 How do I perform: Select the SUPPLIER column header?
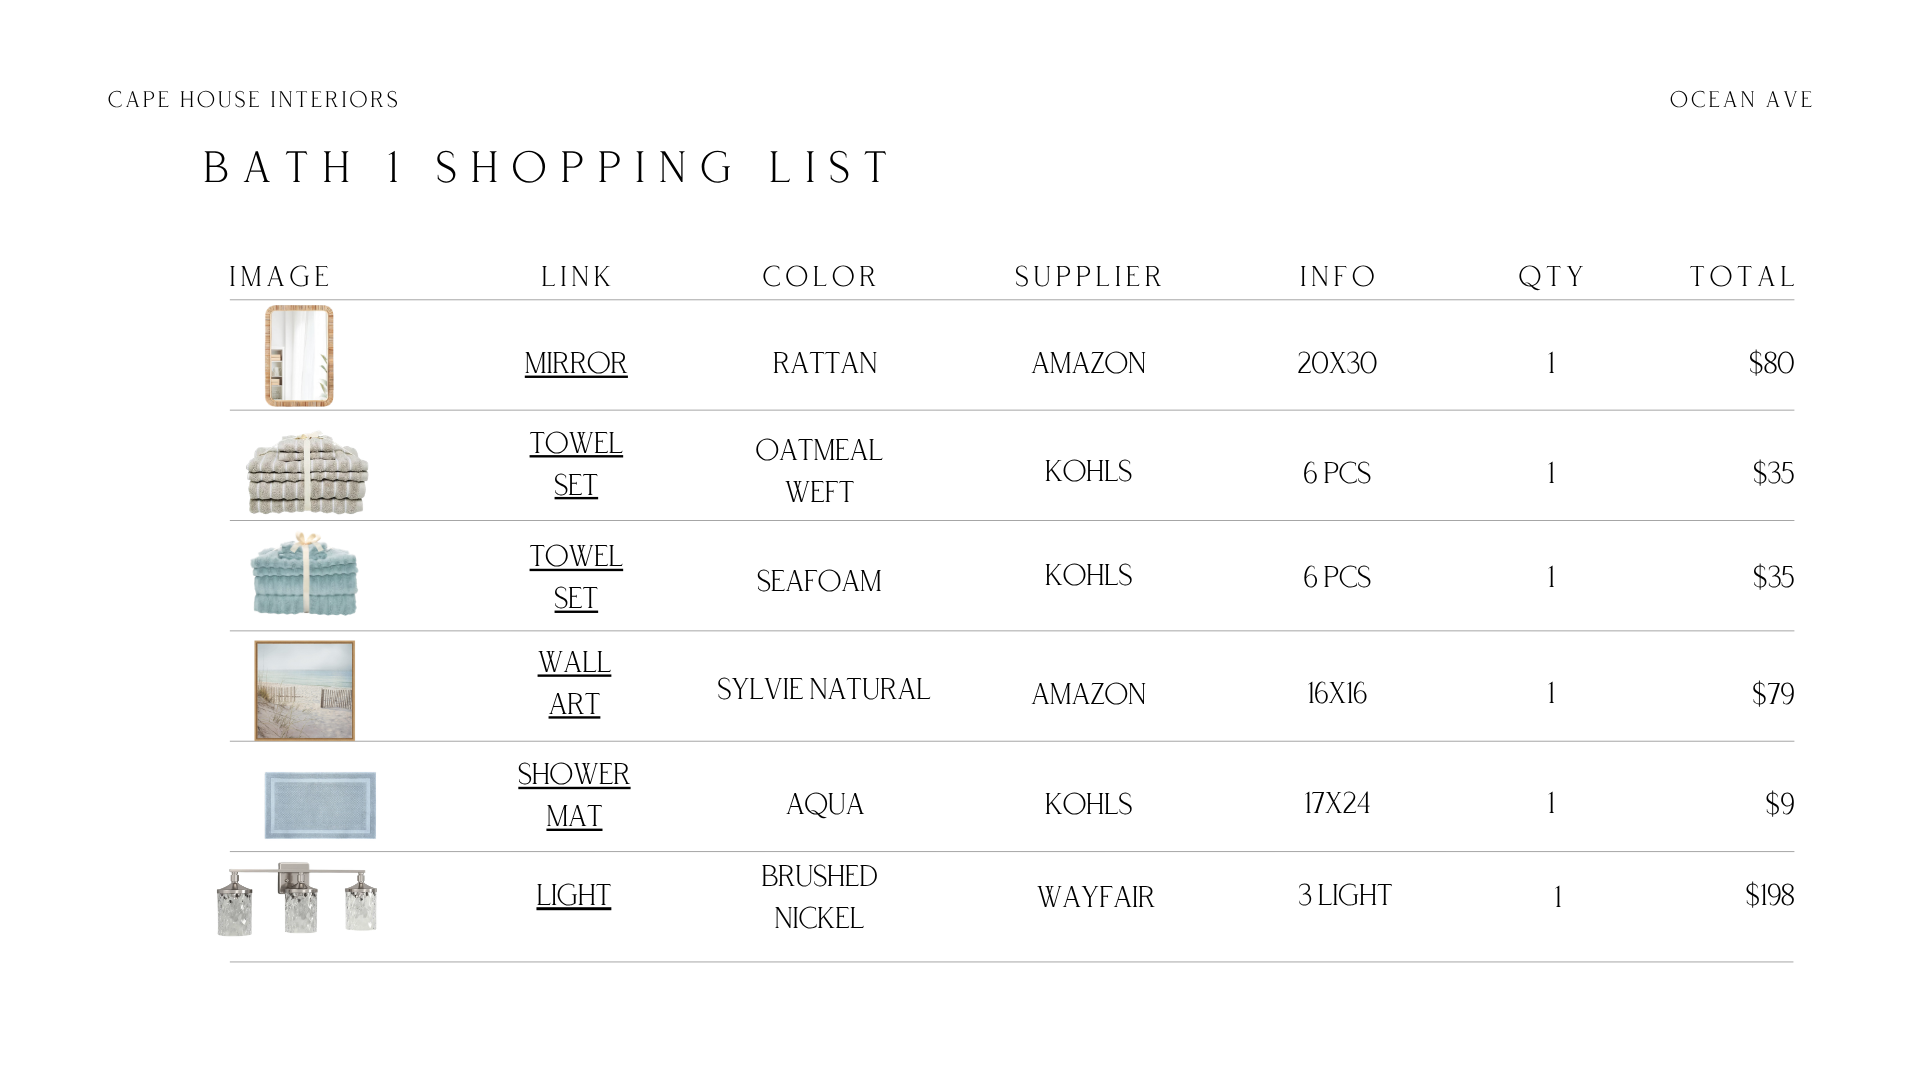click(1089, 277)
